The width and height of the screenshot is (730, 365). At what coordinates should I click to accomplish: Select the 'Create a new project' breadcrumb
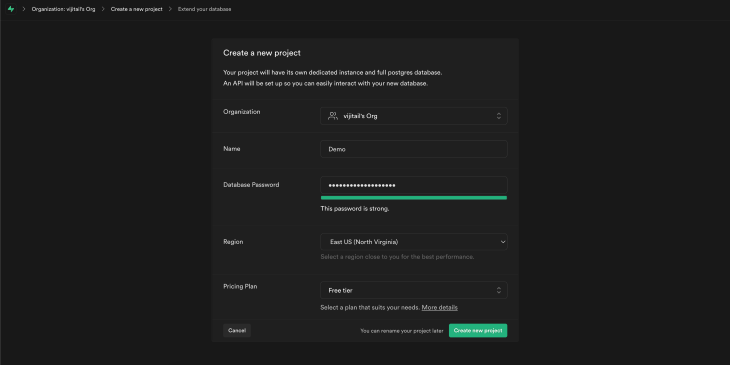[x=136, y=9]
